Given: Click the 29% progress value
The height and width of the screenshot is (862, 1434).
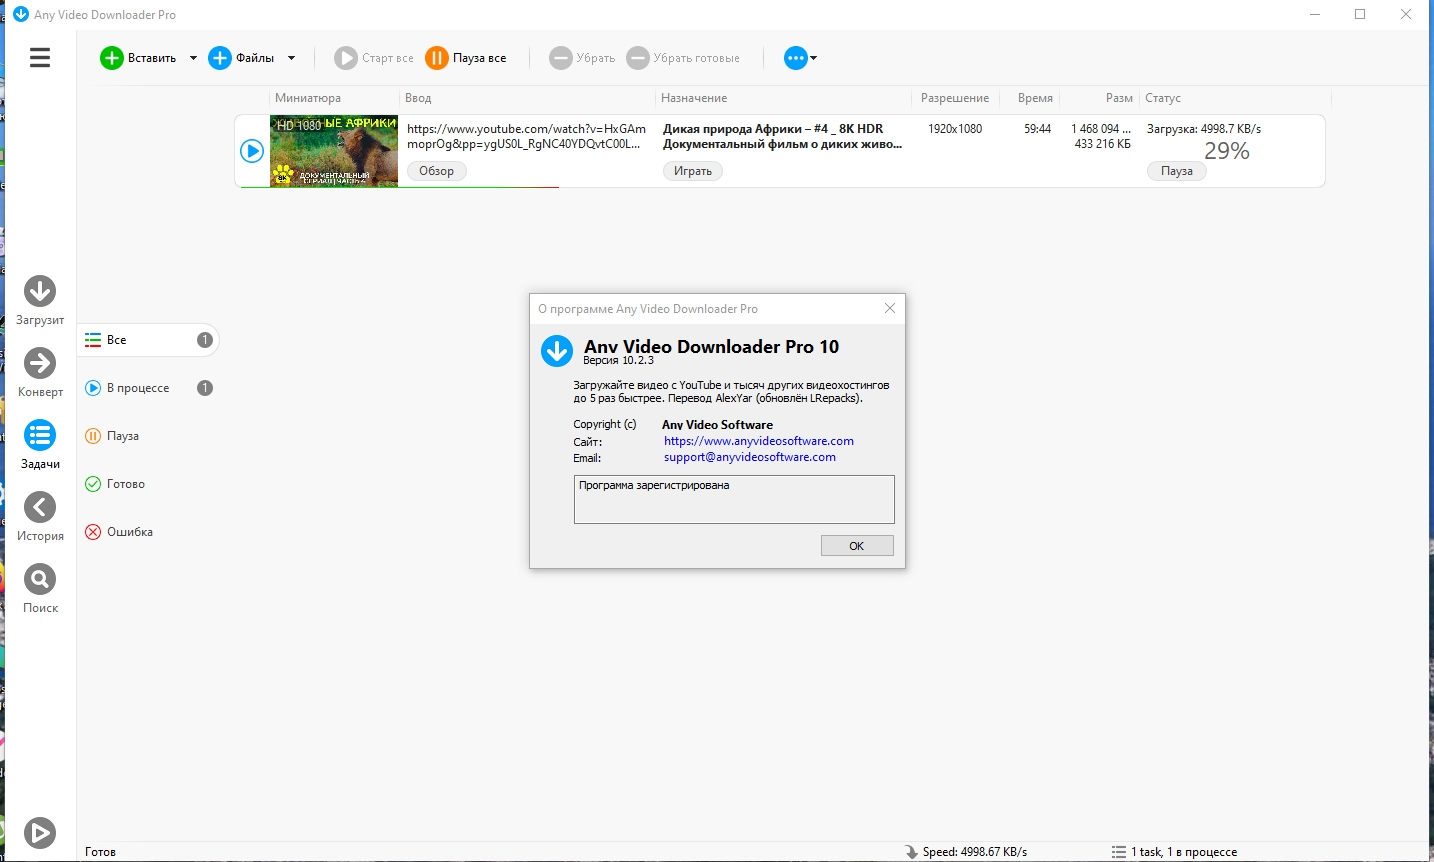Looking at the screenshot, I should pyautogui.click(x=1227, y=151).
